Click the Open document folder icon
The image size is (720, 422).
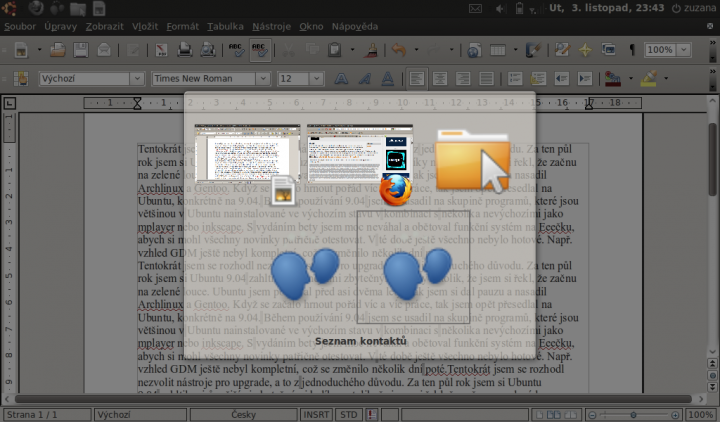pyautogui.click(x=57, y=49)
